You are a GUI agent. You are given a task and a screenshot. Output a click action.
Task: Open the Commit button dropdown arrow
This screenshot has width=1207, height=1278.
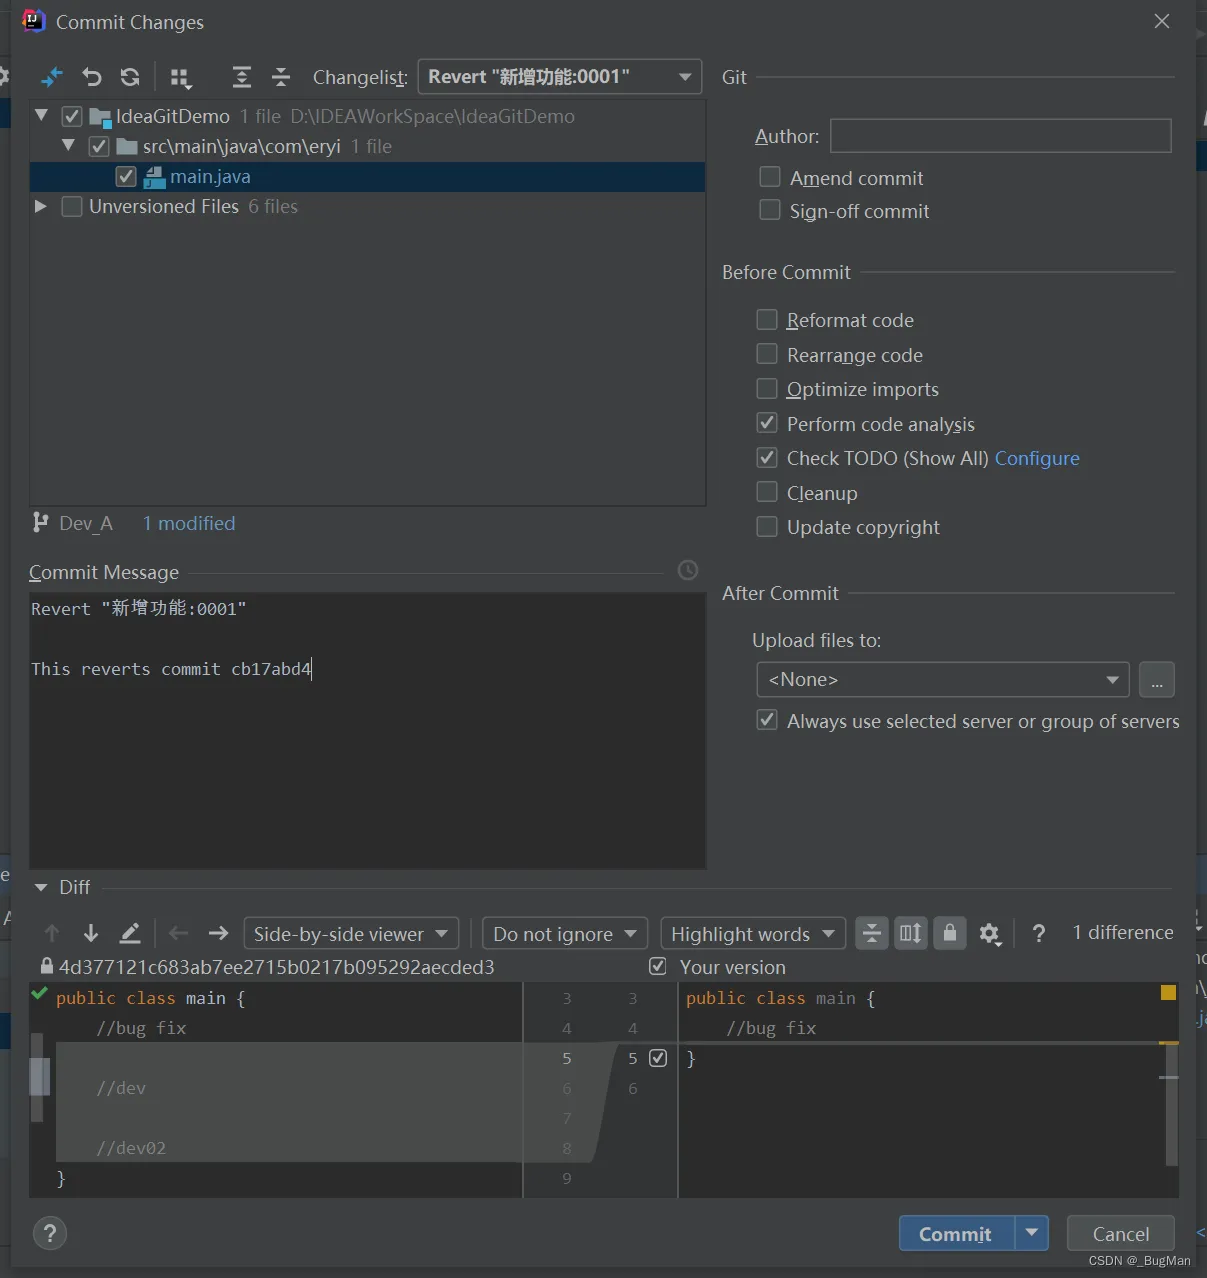point(1032,1233)
